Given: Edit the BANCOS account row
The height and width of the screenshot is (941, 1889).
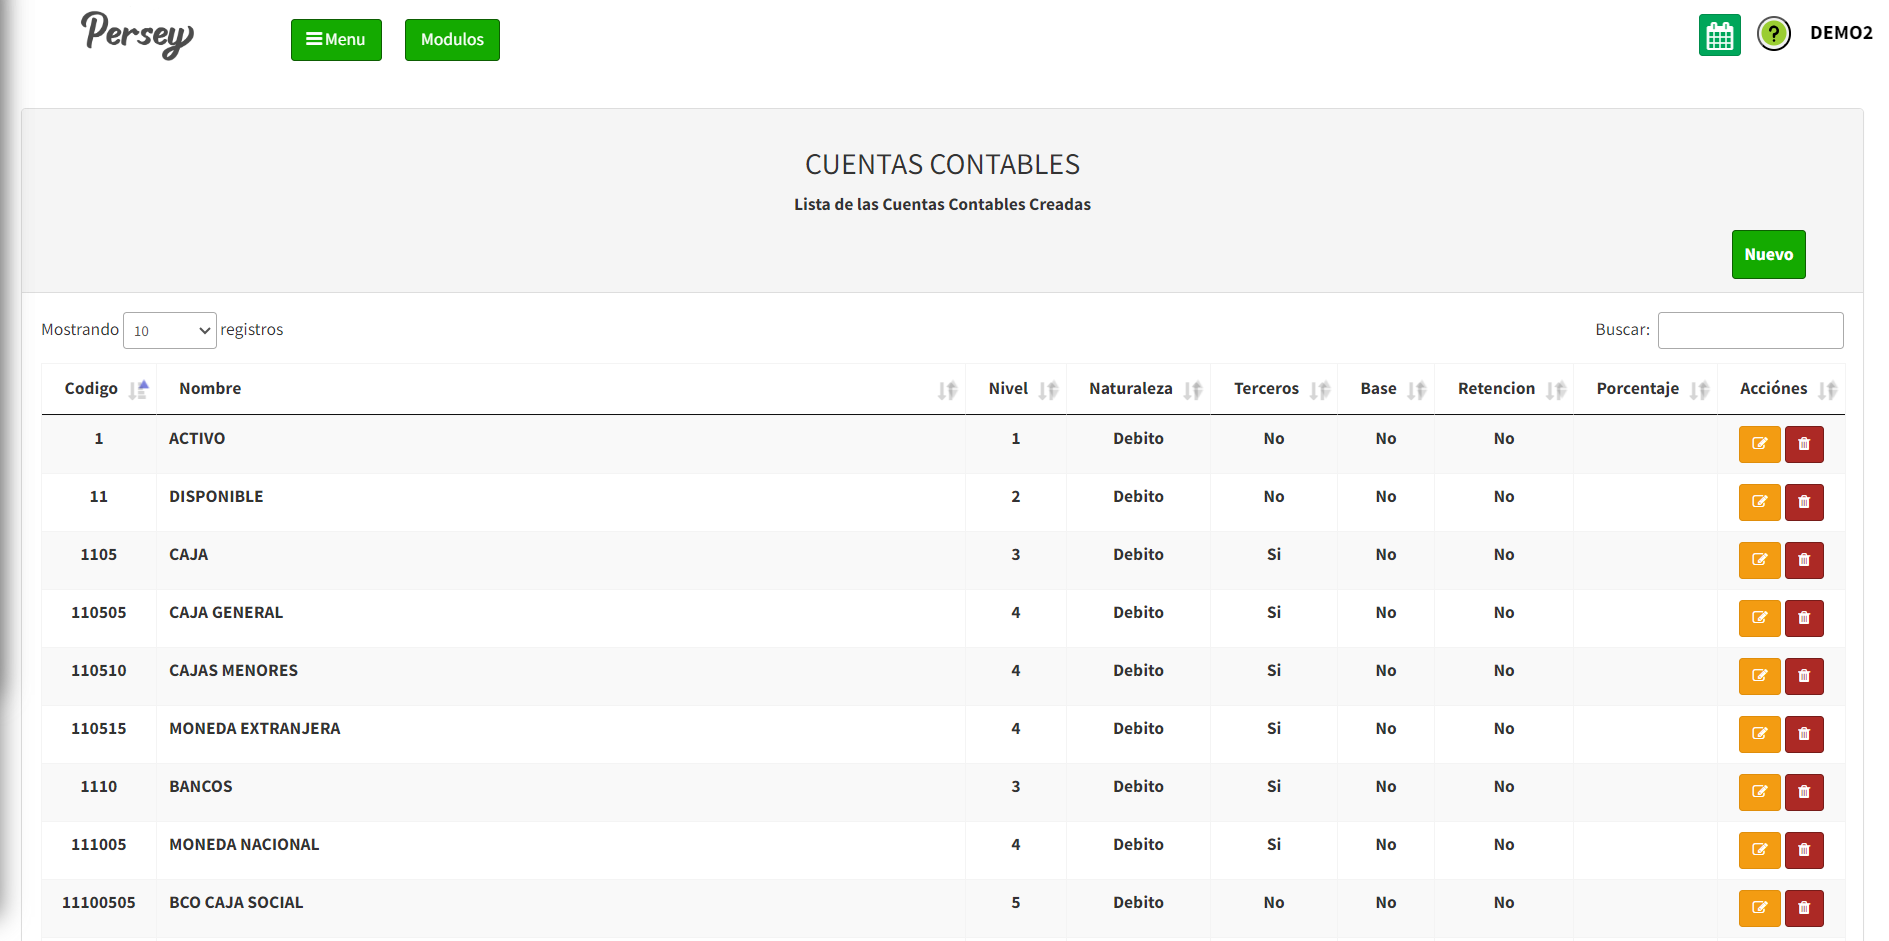Looking at the screenshot, I should point(1759,792).
